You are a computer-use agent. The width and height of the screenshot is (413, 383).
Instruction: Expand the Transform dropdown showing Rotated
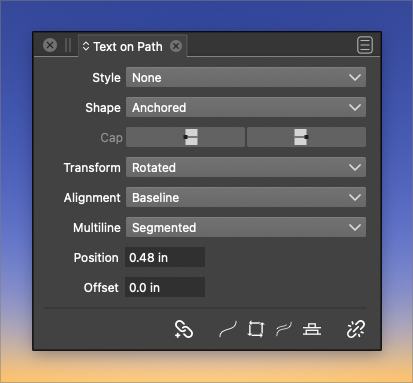(246, 167)
